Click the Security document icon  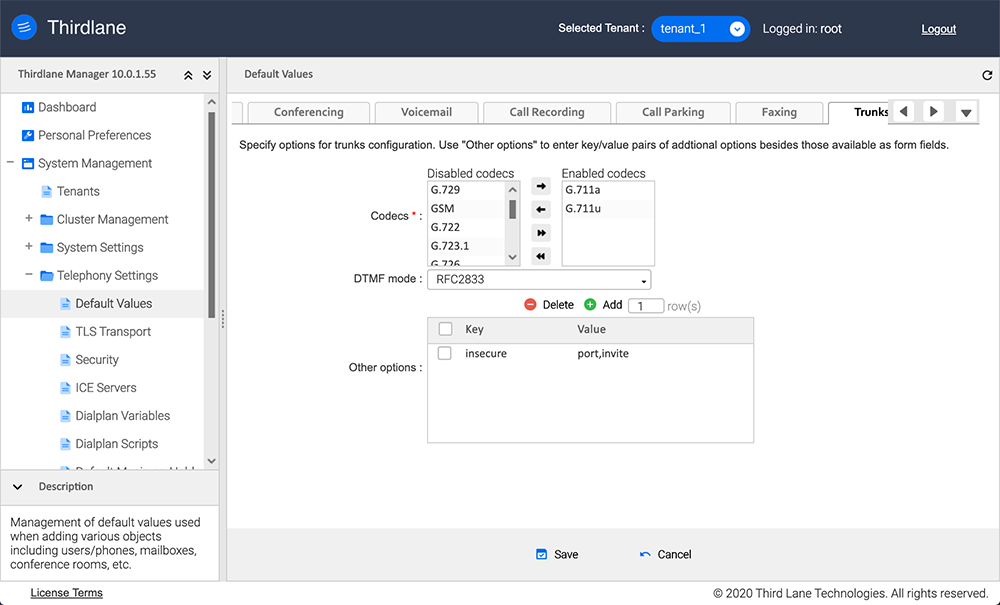tap(65, 360)
